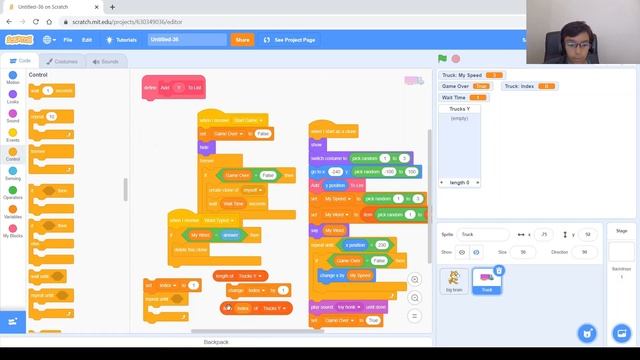Select the Operators block category
The height and width of the screenshot is (360, 640).
[13, 193]
